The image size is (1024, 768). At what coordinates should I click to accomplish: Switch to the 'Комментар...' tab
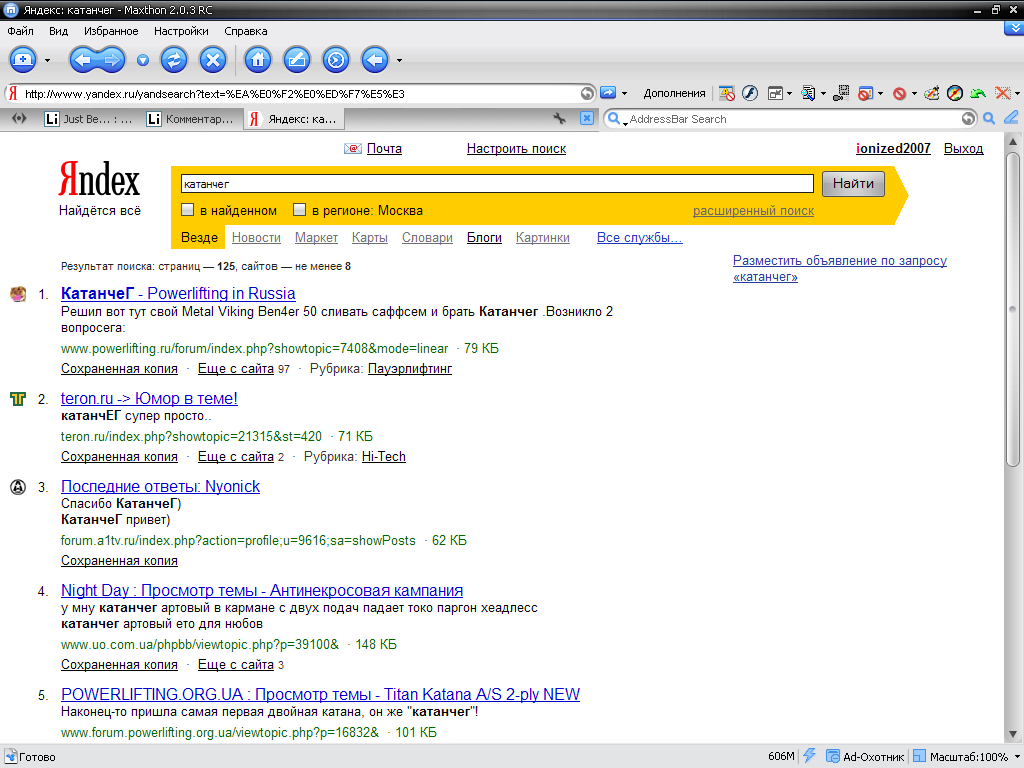[190, 119]
